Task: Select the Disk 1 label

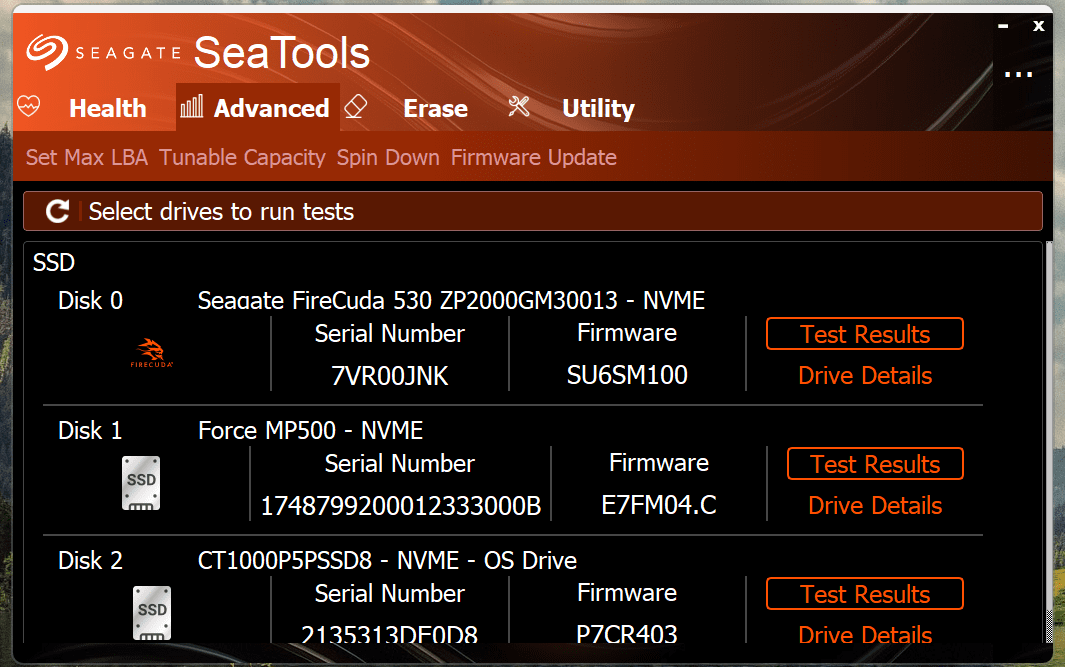Action: (90, 431)
